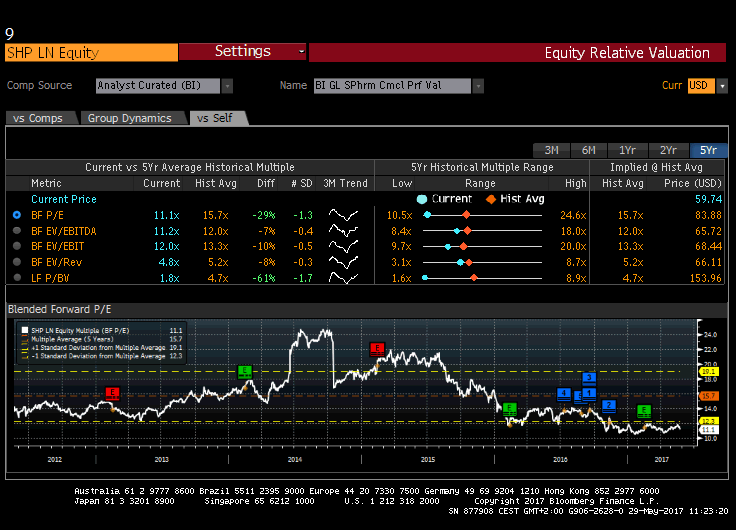Expand the Name dropdown arrow
The image size is (736, 530).
478,86
